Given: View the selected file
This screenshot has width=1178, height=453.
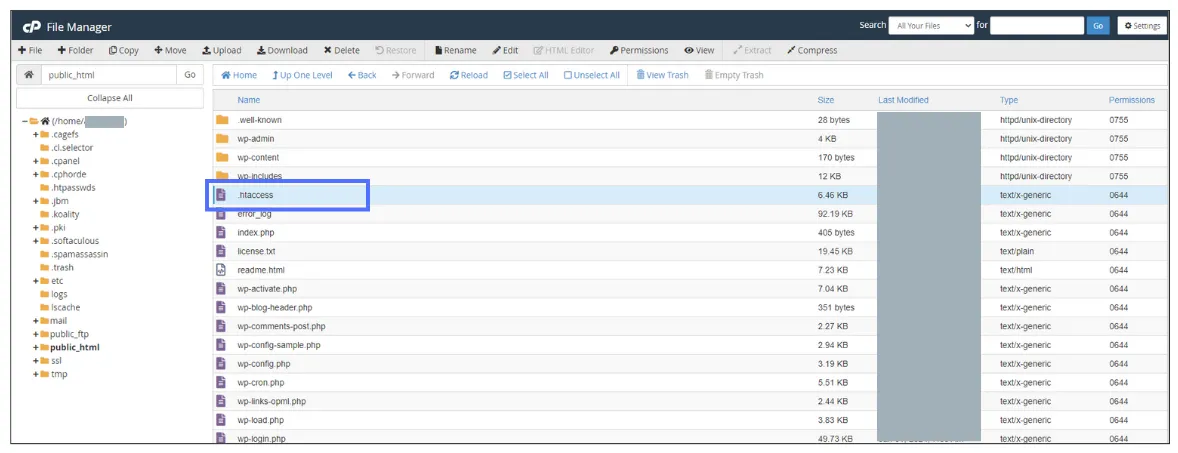Looking at the screenshot, I should click(699, 50).
